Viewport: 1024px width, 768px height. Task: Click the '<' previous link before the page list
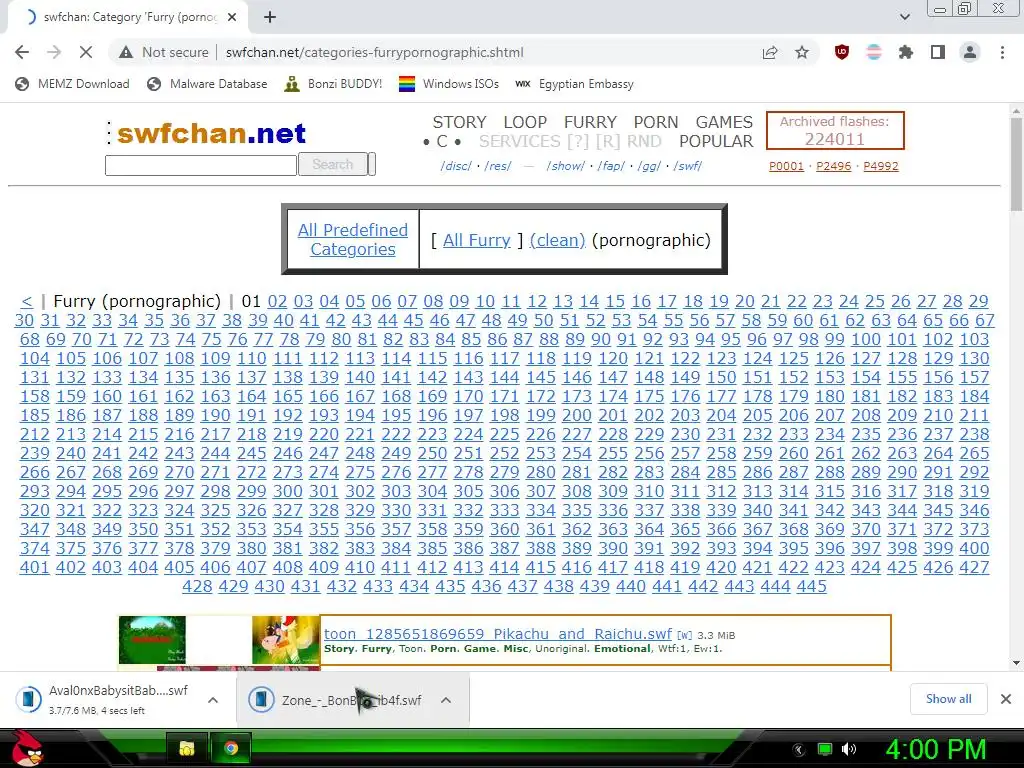26,302
